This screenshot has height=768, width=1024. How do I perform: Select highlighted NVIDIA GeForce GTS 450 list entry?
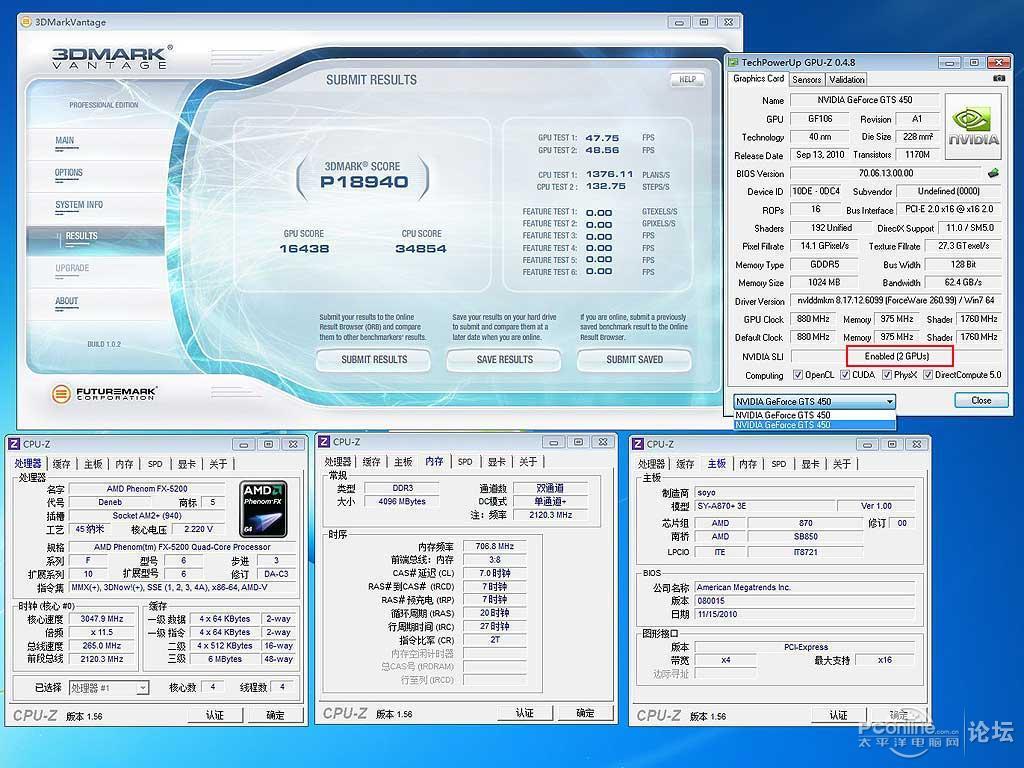coord(814,424)
